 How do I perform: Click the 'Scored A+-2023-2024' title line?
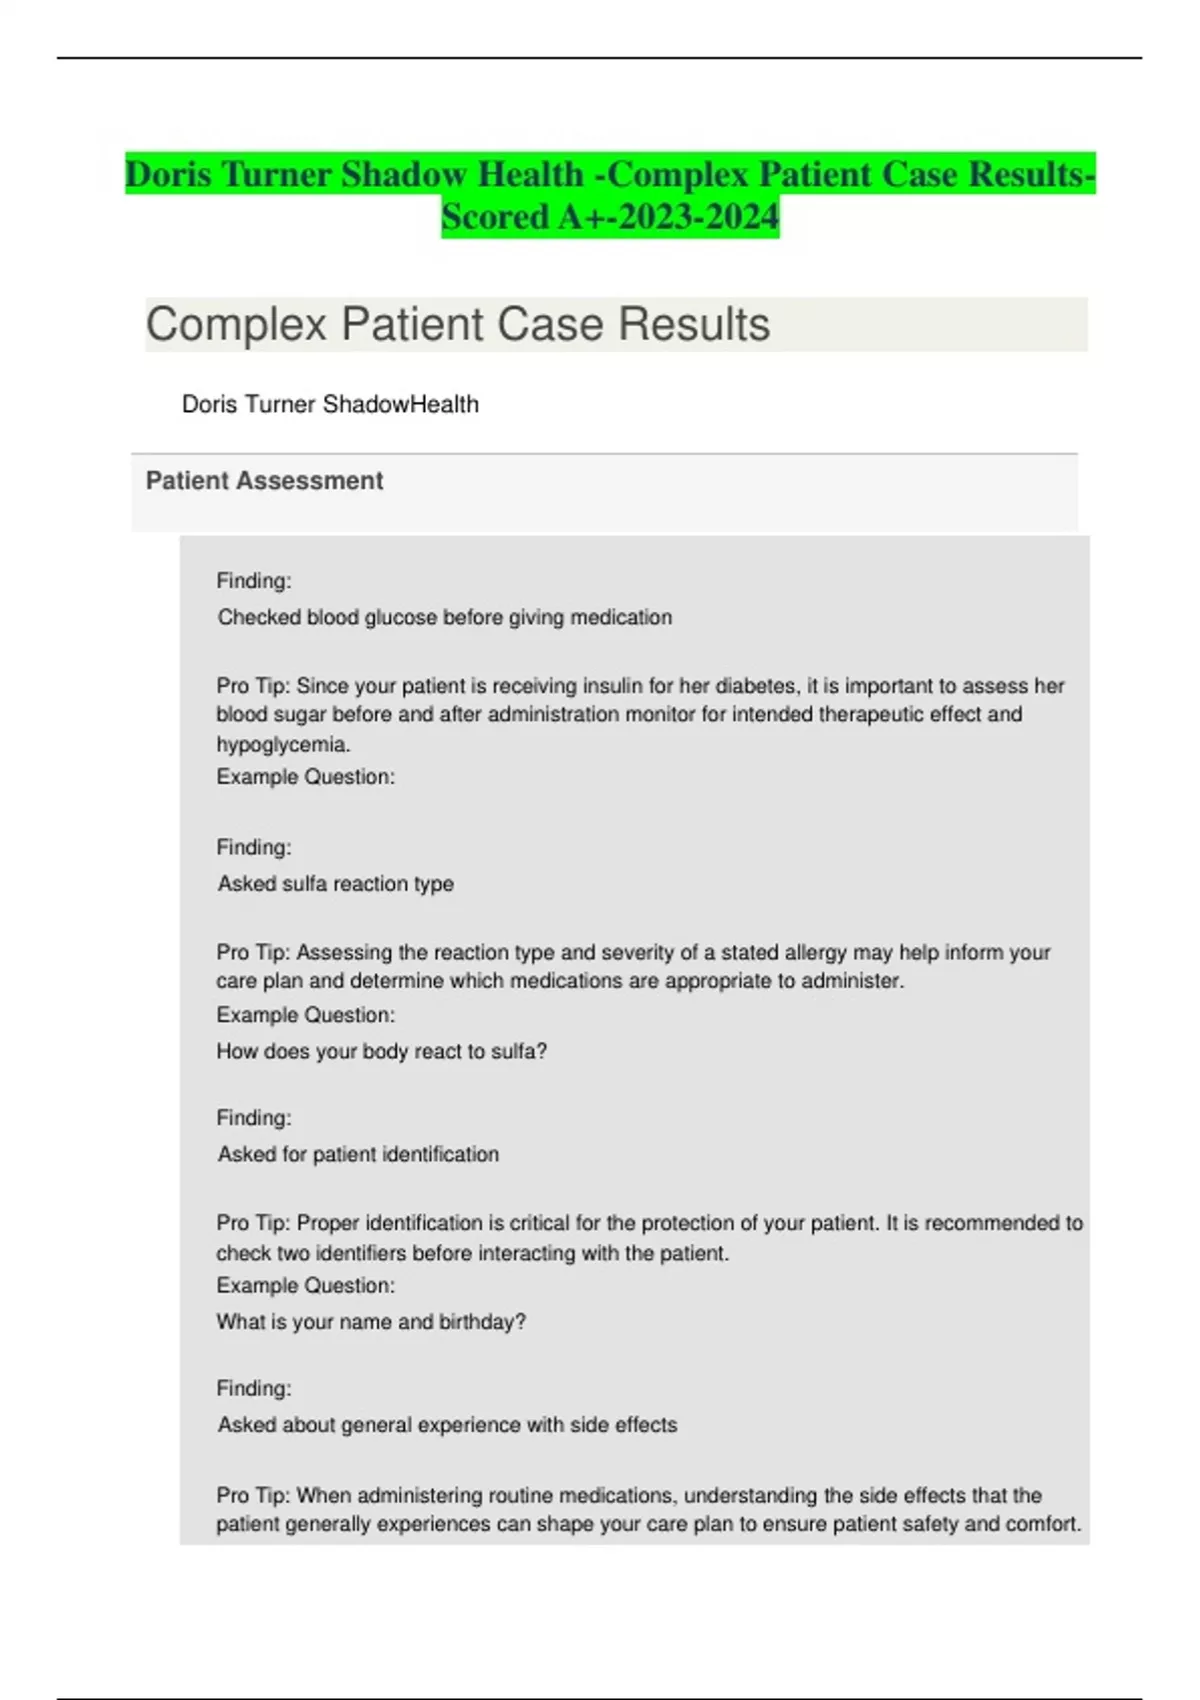tap(610, 217)
